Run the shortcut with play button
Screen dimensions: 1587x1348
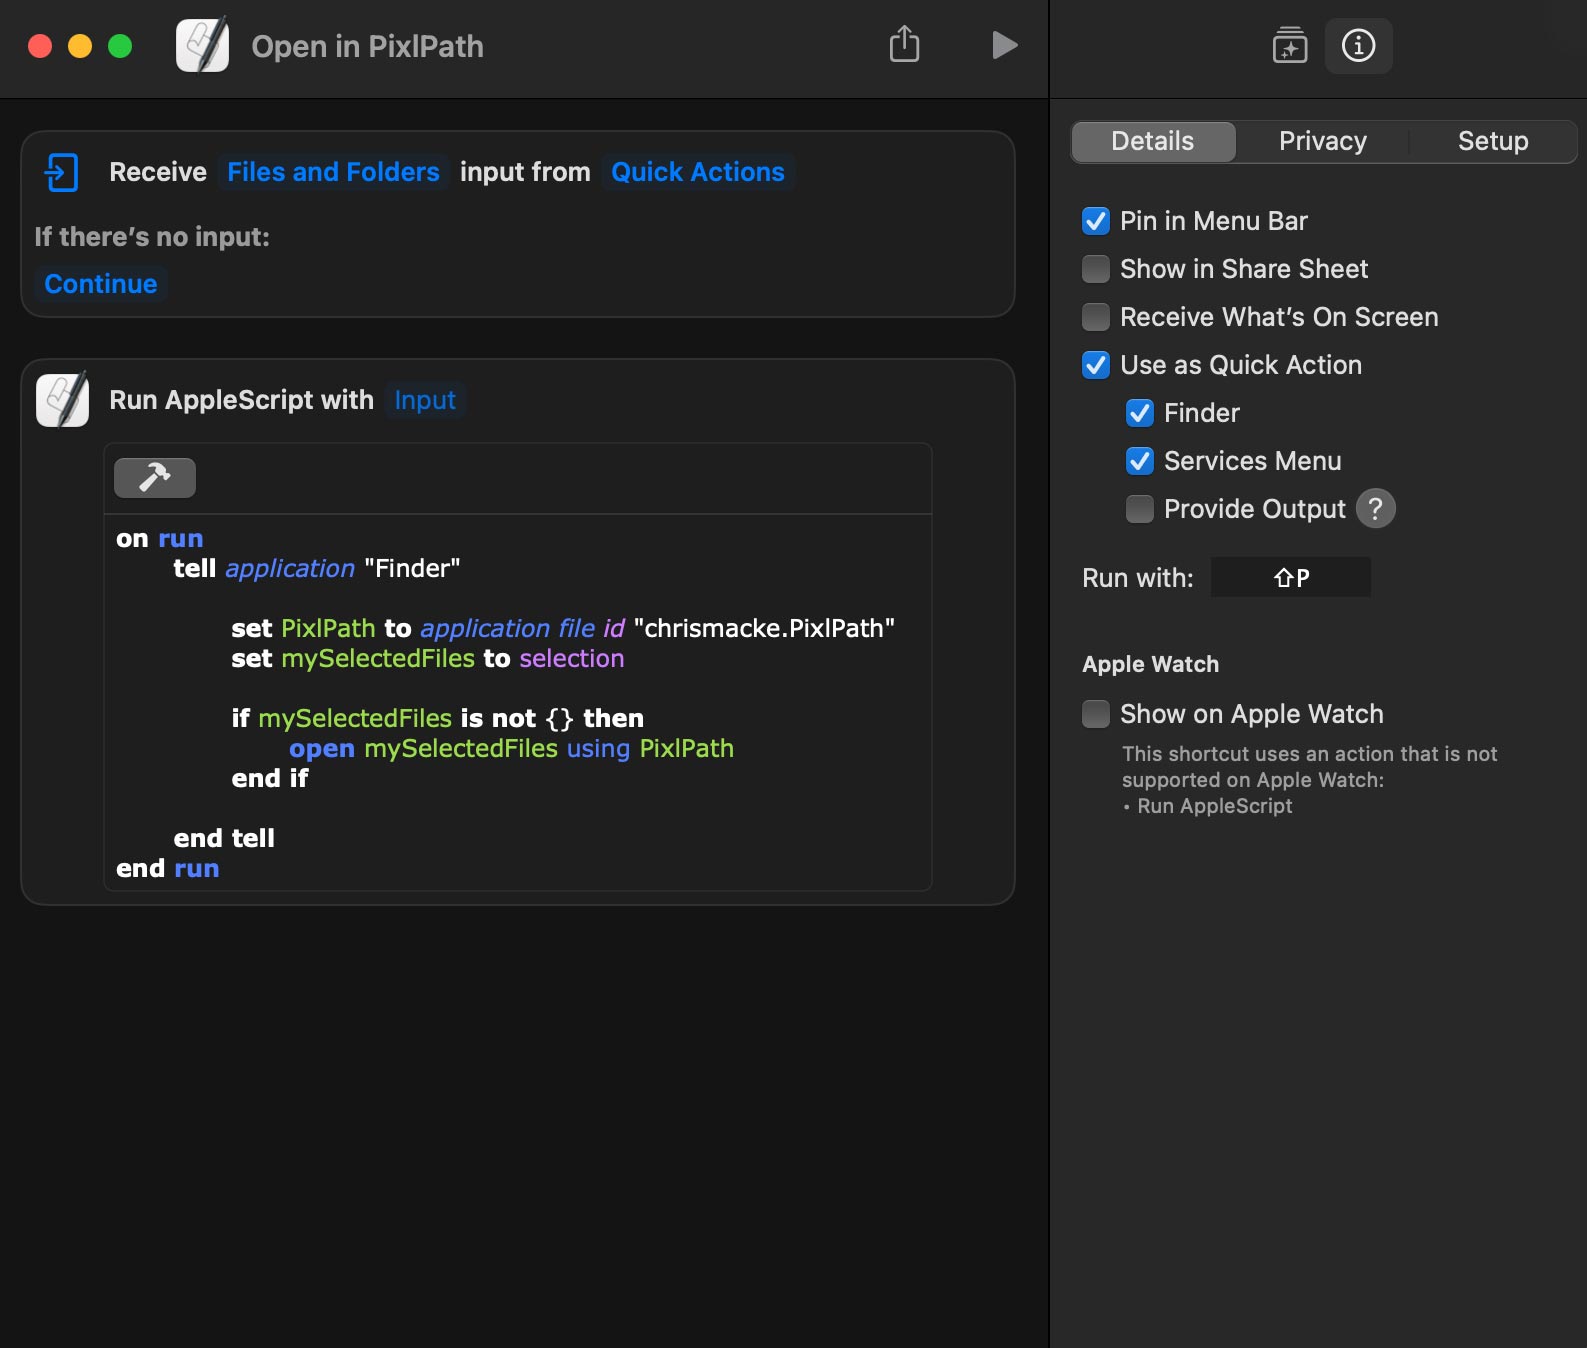1004,45
